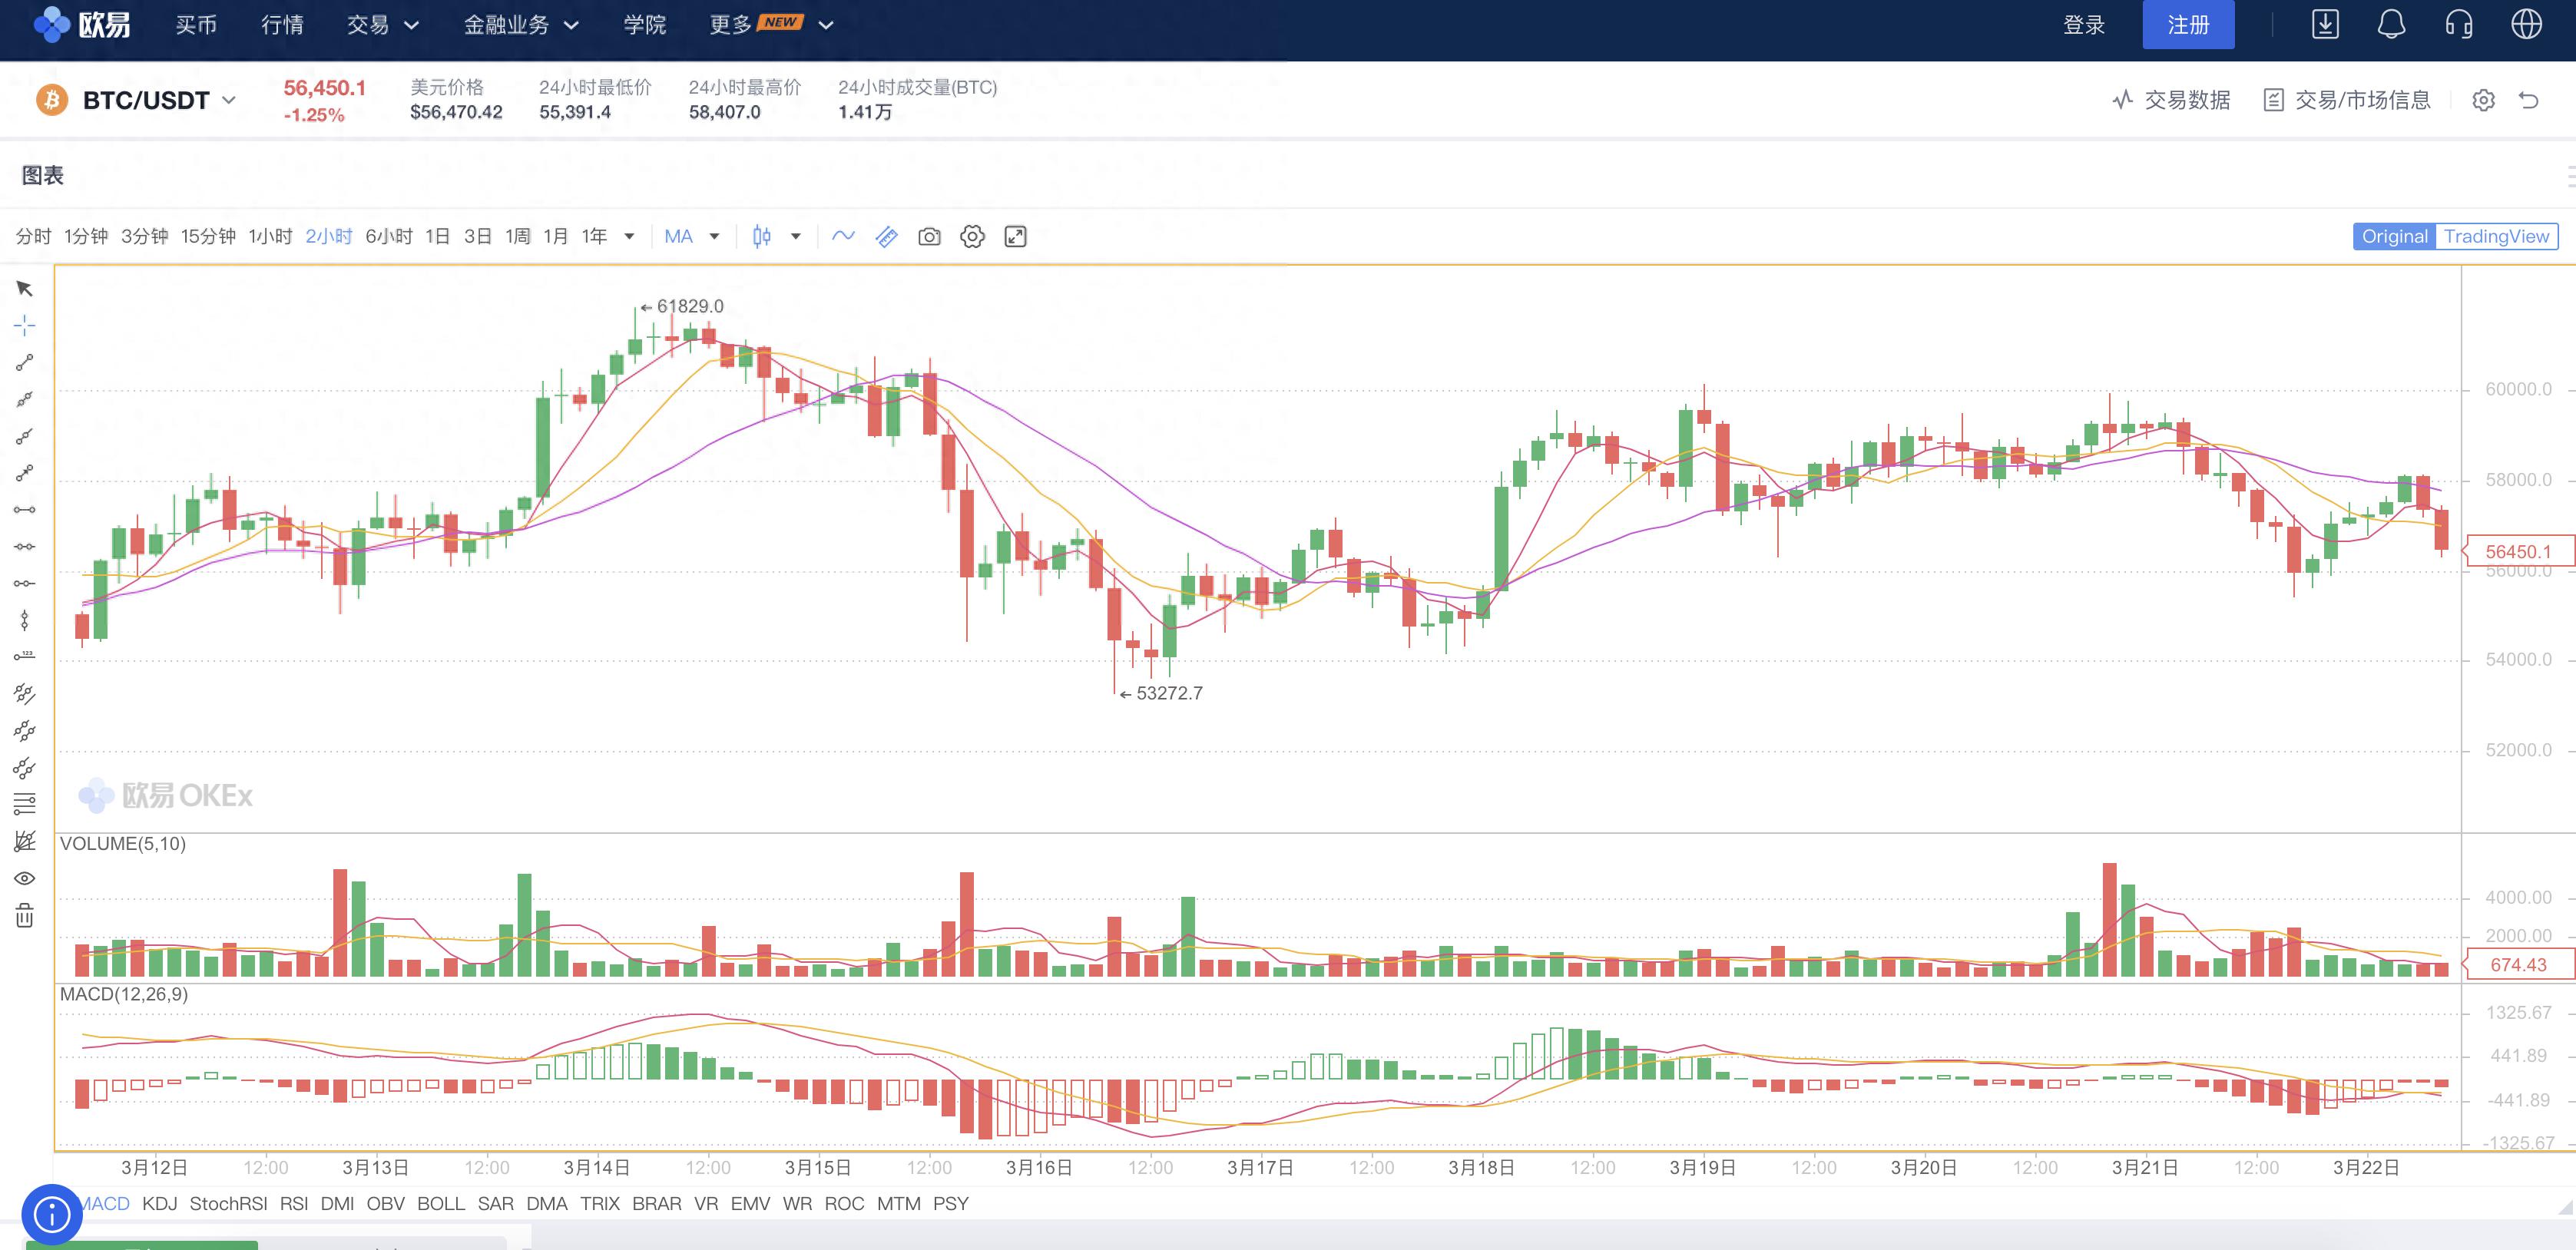Open the language globe icon
This screenshot has width=2576, height=1250.
pos(2526,25)
